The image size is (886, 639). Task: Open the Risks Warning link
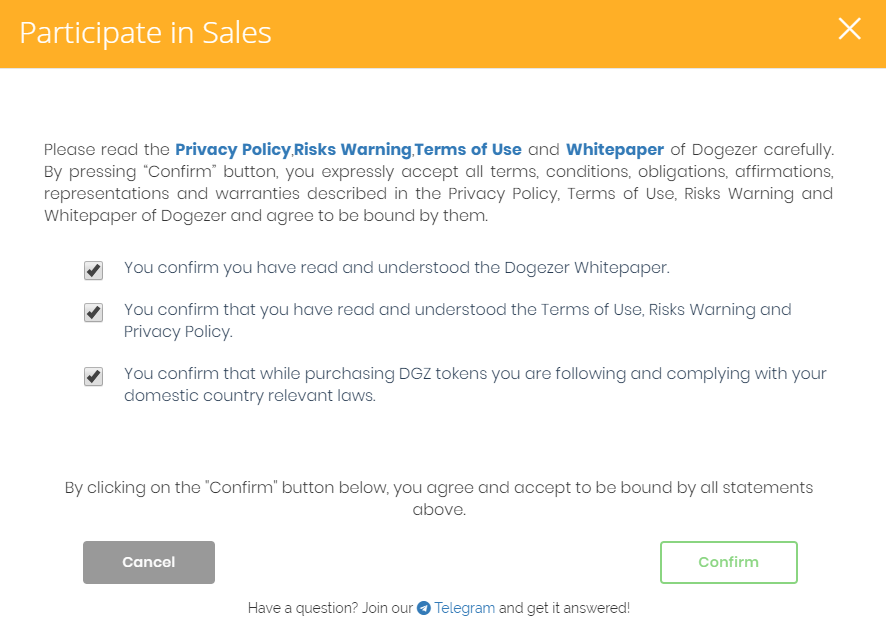[352, 150]
